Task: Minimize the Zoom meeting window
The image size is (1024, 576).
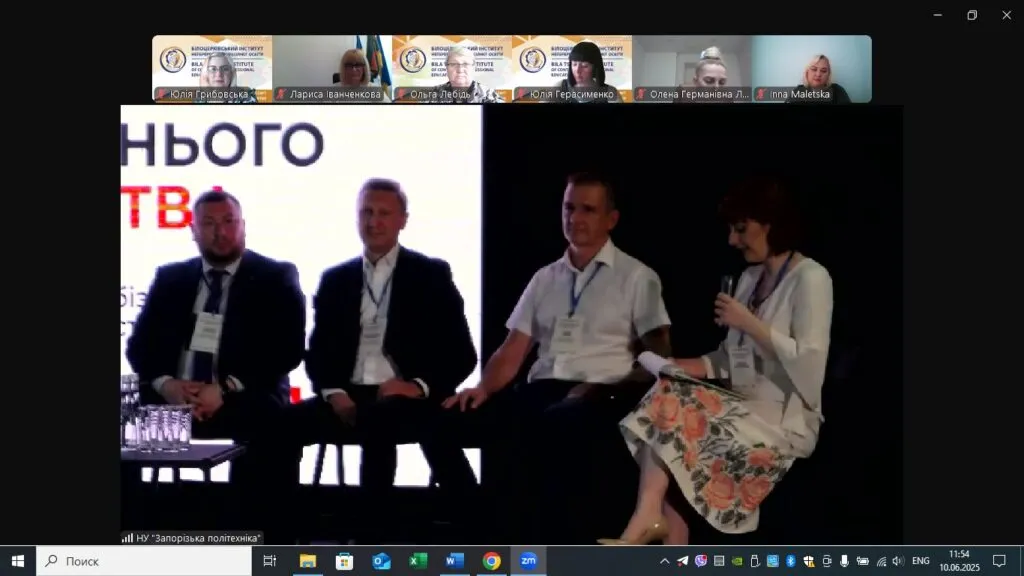Action: pyautogui.click(x=938, y=15)
